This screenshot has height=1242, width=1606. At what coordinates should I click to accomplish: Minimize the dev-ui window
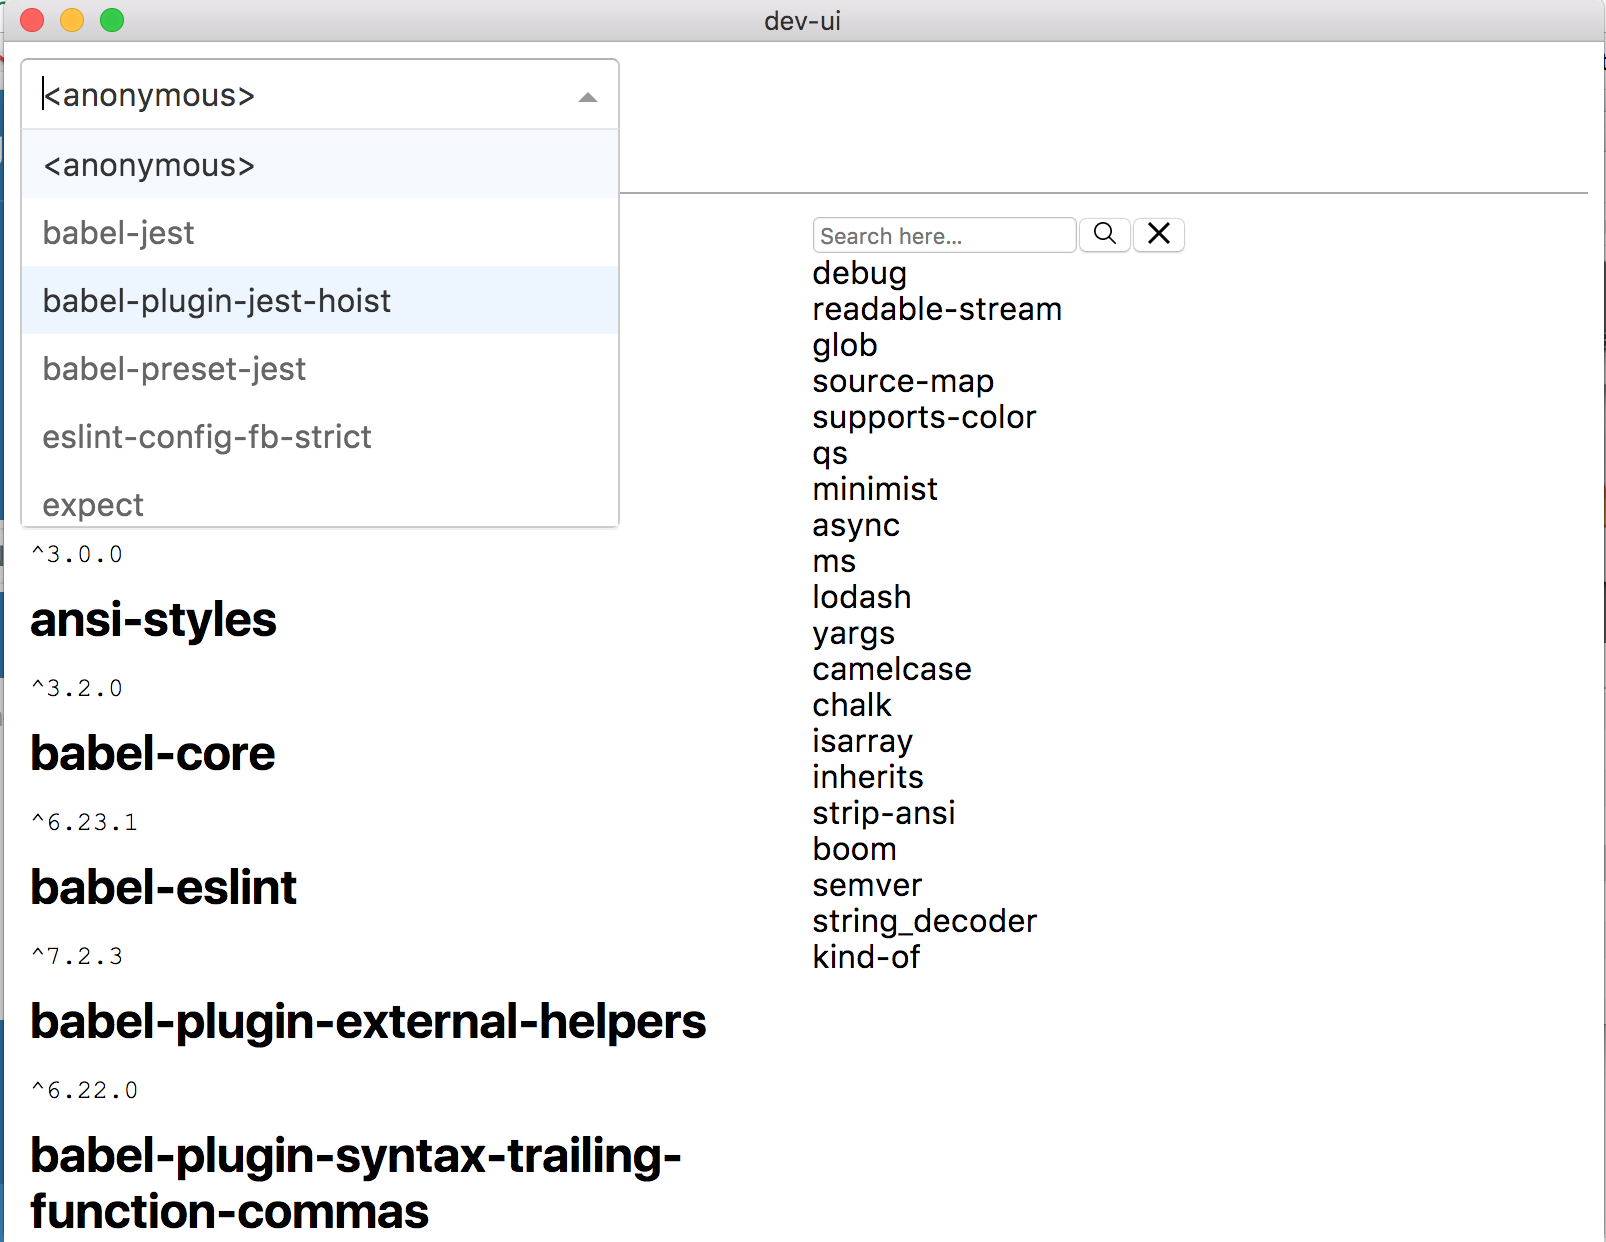72,20
